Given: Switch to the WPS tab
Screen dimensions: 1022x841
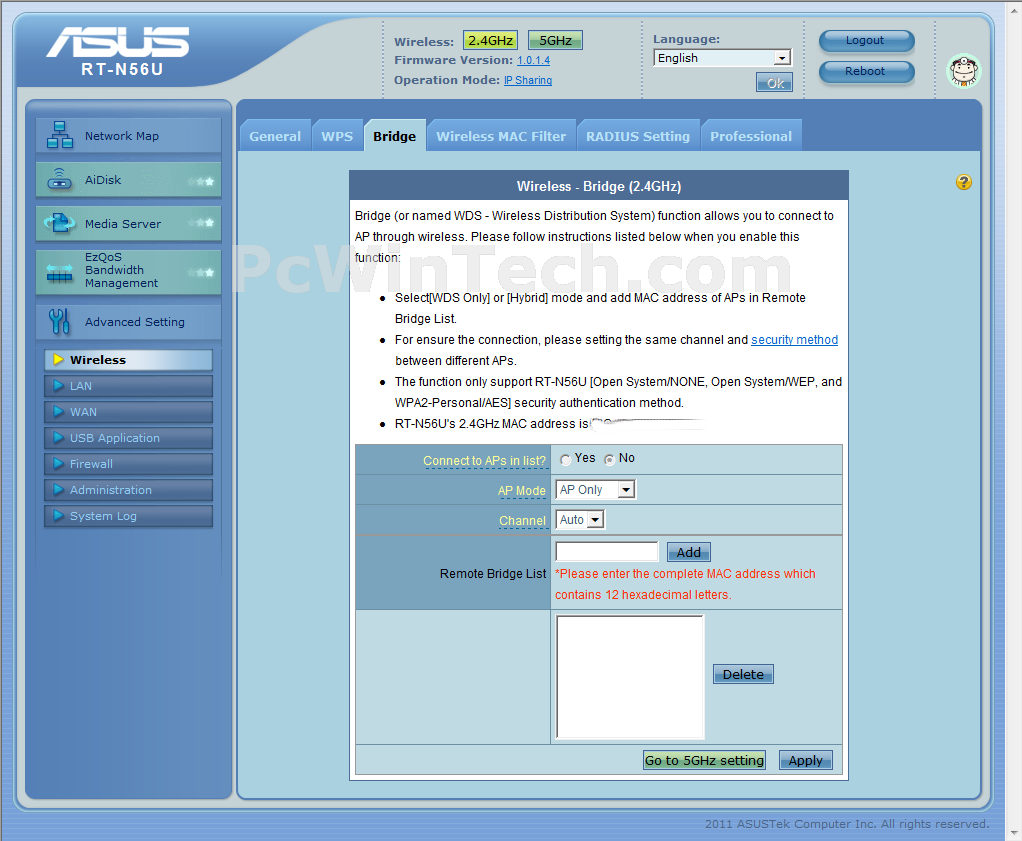Looking at the screenshot, I should (337, 136).
